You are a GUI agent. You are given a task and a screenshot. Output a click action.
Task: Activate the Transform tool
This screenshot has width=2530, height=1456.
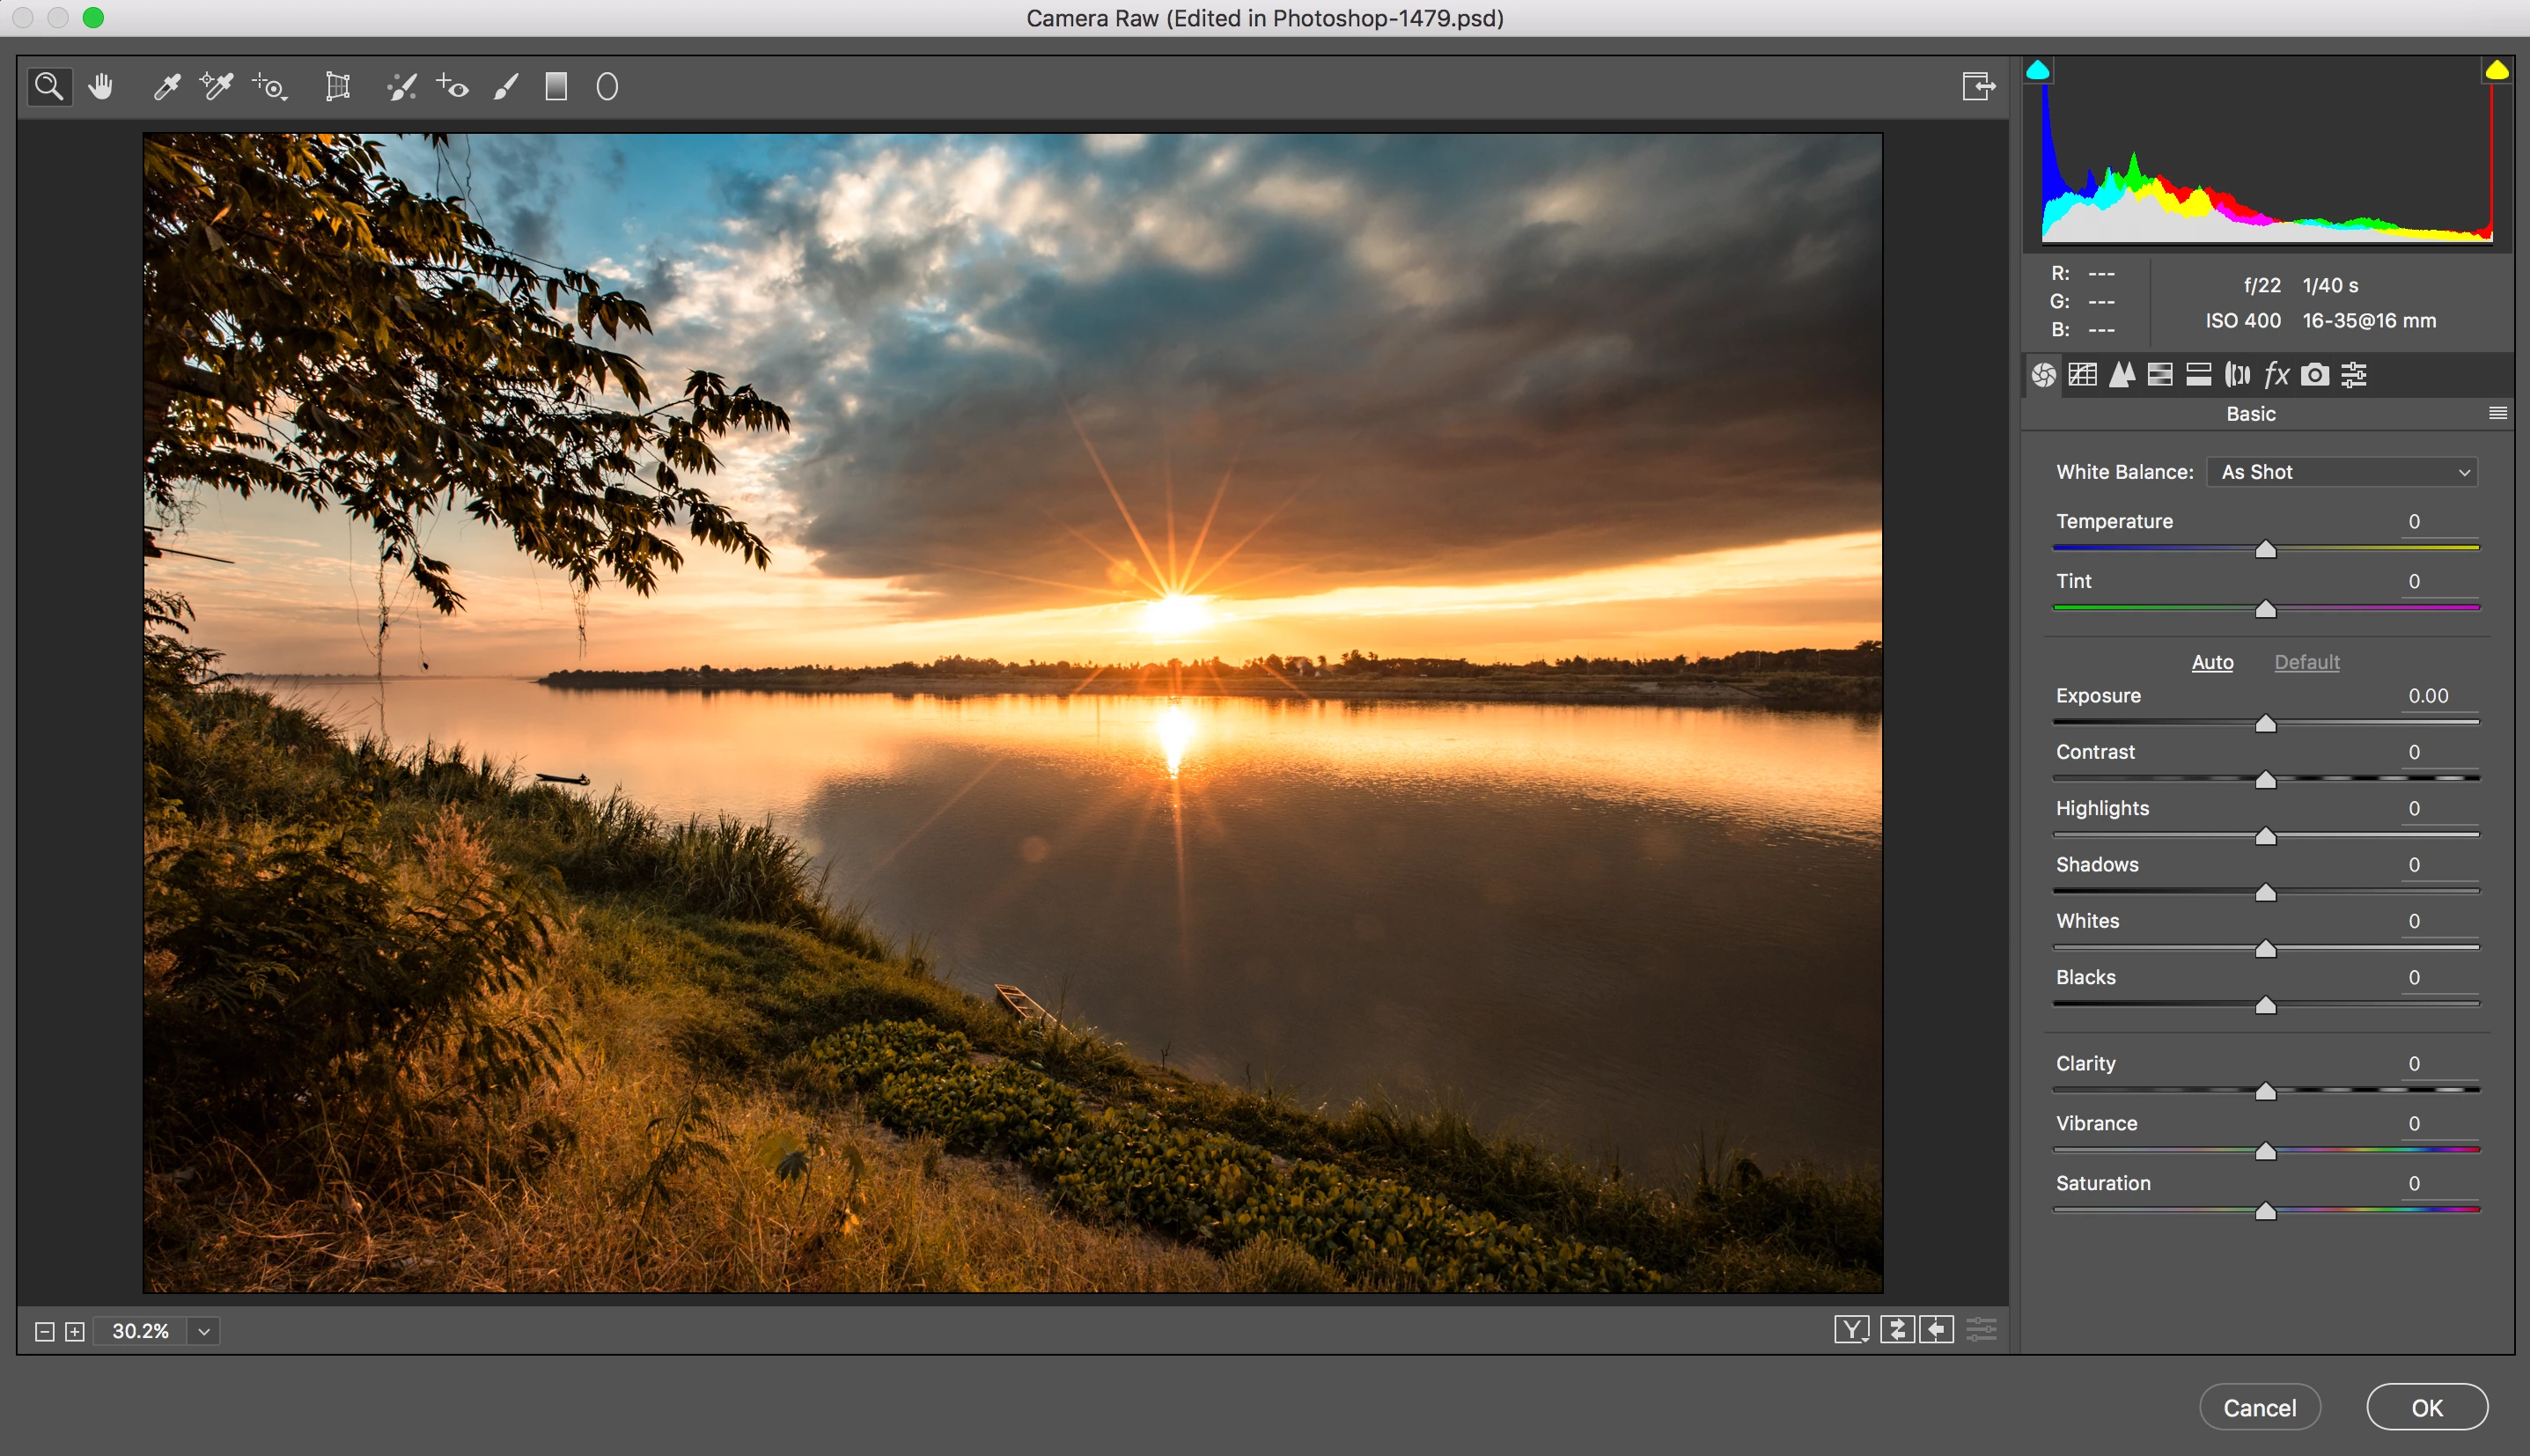[338, 87]
